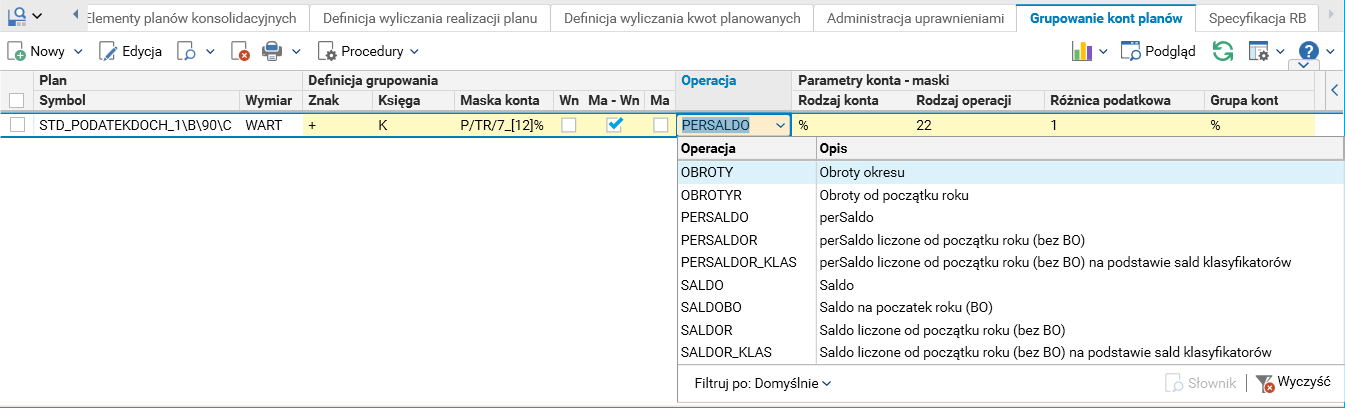
Task: Uncheck the Ma - Wn checkbox
Action: 616,125
